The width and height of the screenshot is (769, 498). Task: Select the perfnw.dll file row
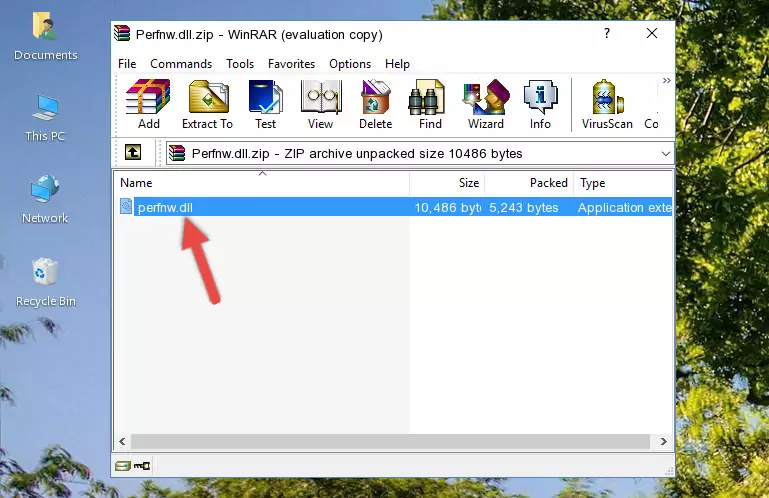[395, 207]
